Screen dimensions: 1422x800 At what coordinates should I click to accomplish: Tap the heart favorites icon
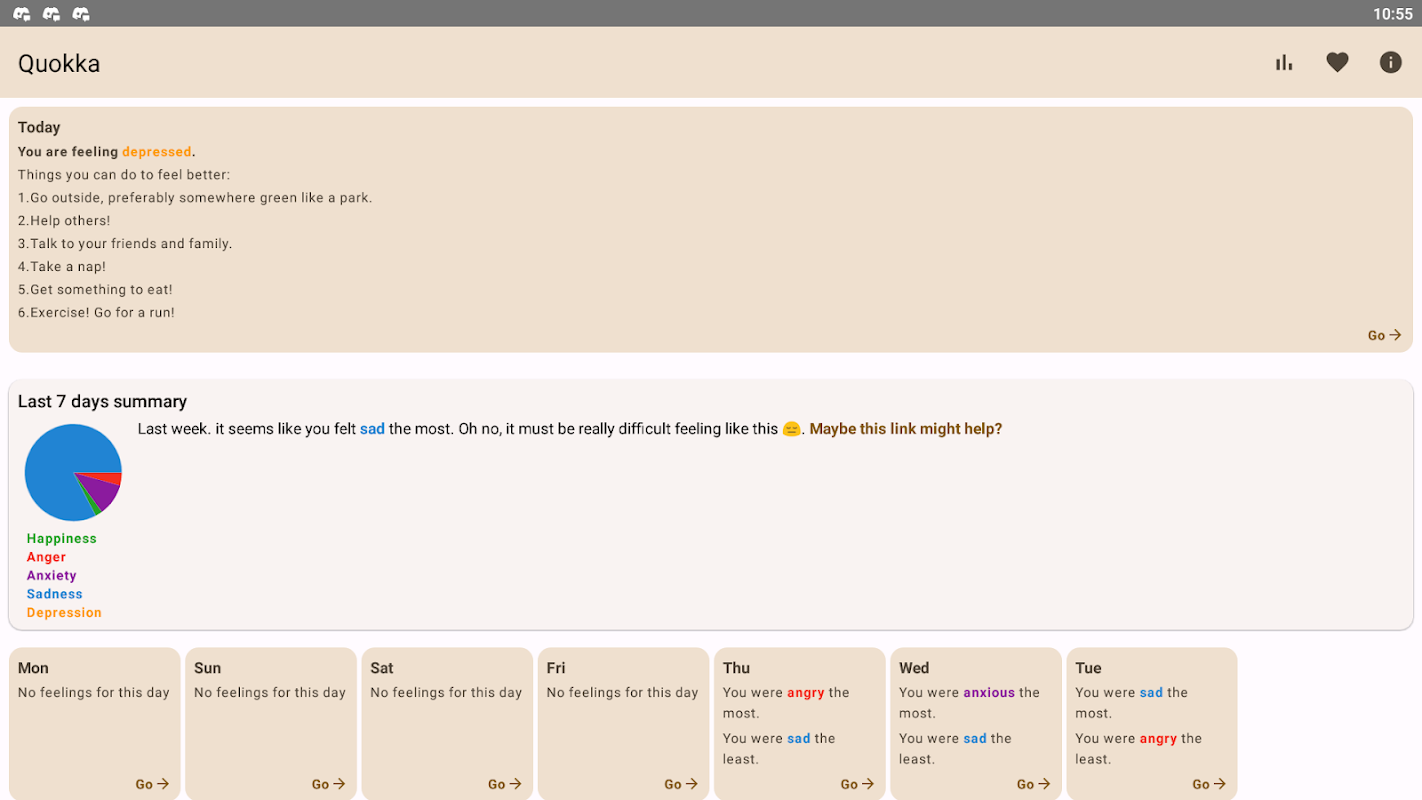tap(1337, 63)
